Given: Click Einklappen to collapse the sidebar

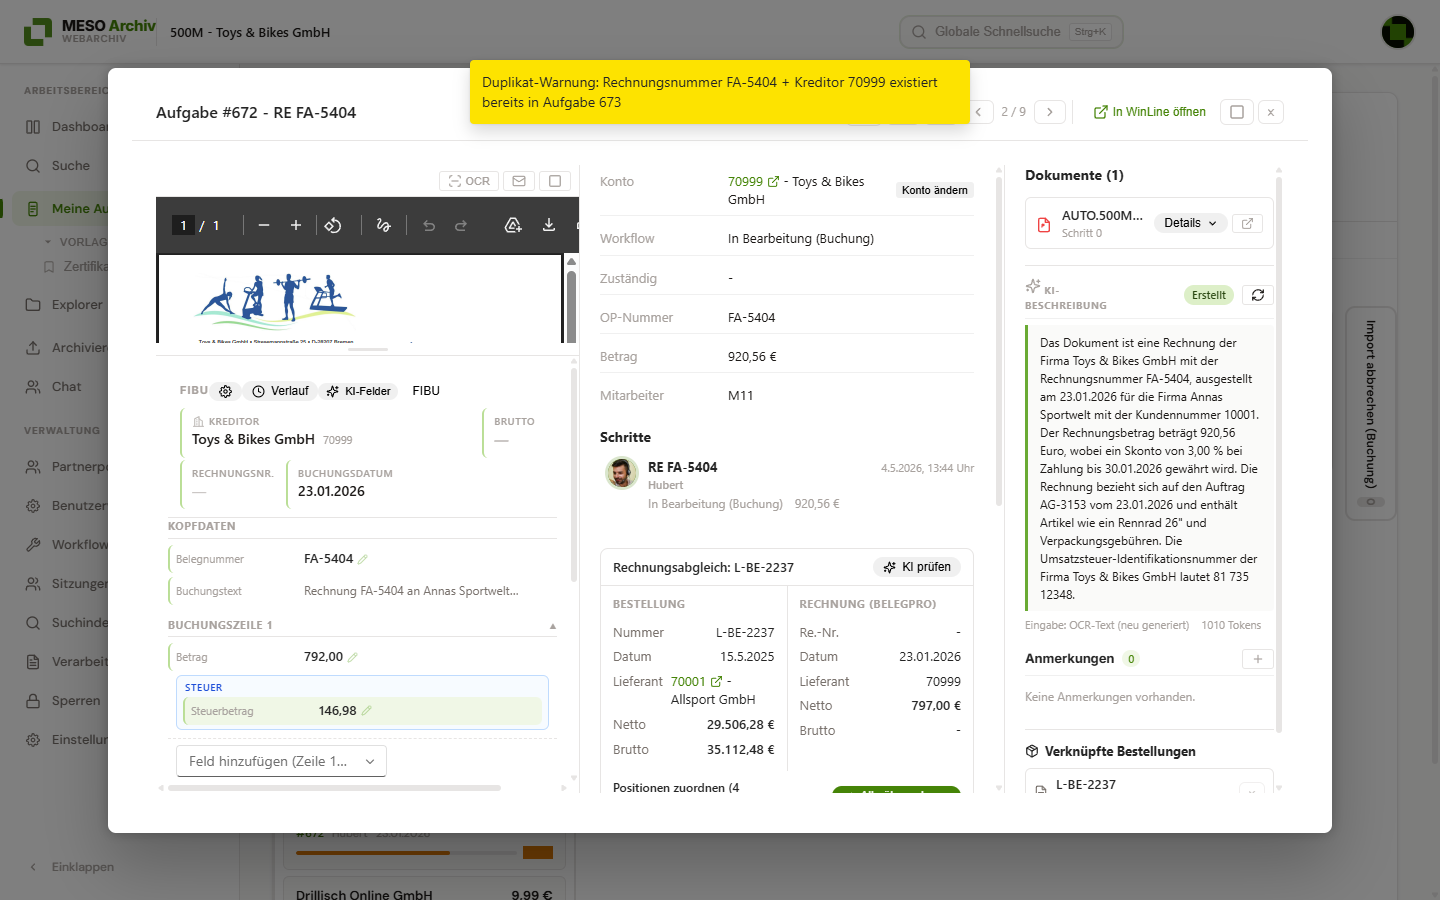Looking at the screenshot, I should 72,867.
